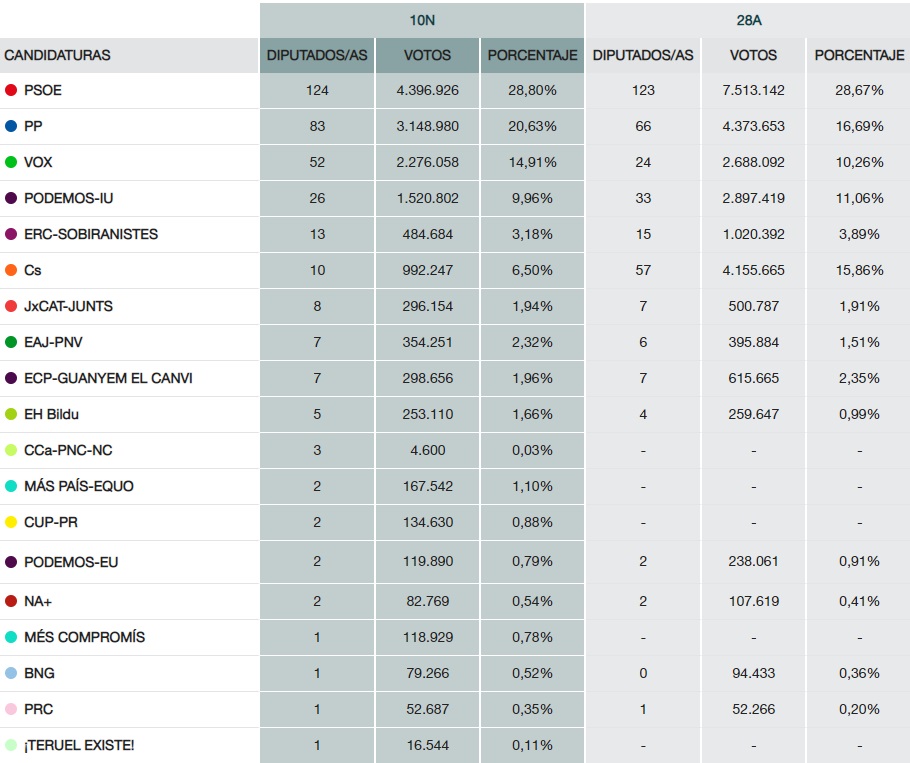This screenshot has width=910, height=763.
Task: Click the blue dot beside PP
Action: 11,126
